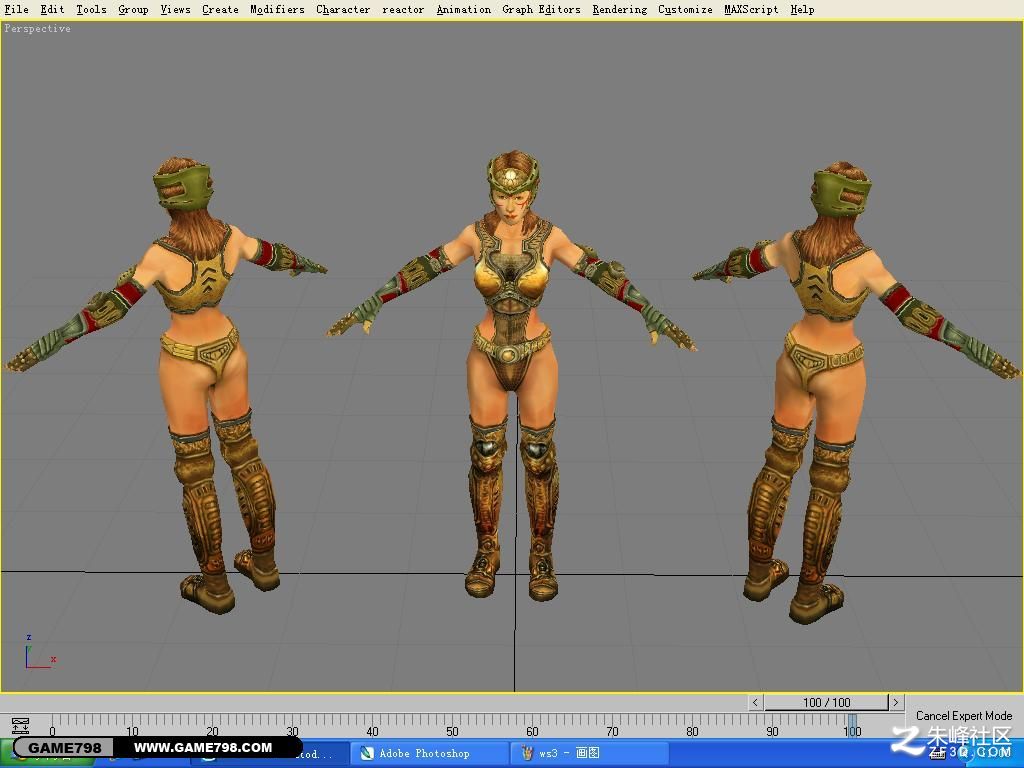Open the MAXScript menu
1024x768 pixels.
(x=751, y=9)
